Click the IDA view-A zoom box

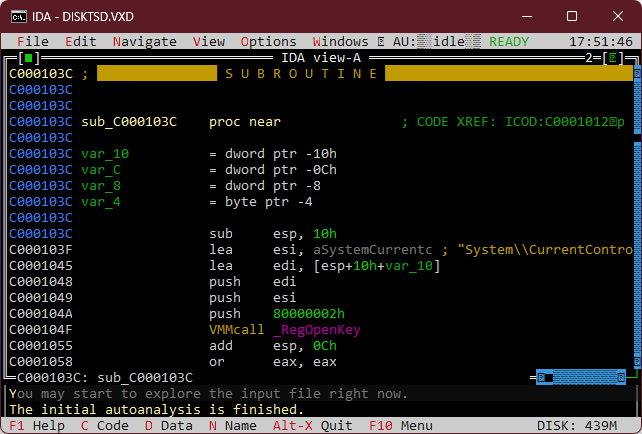click(x=612, y=58)
